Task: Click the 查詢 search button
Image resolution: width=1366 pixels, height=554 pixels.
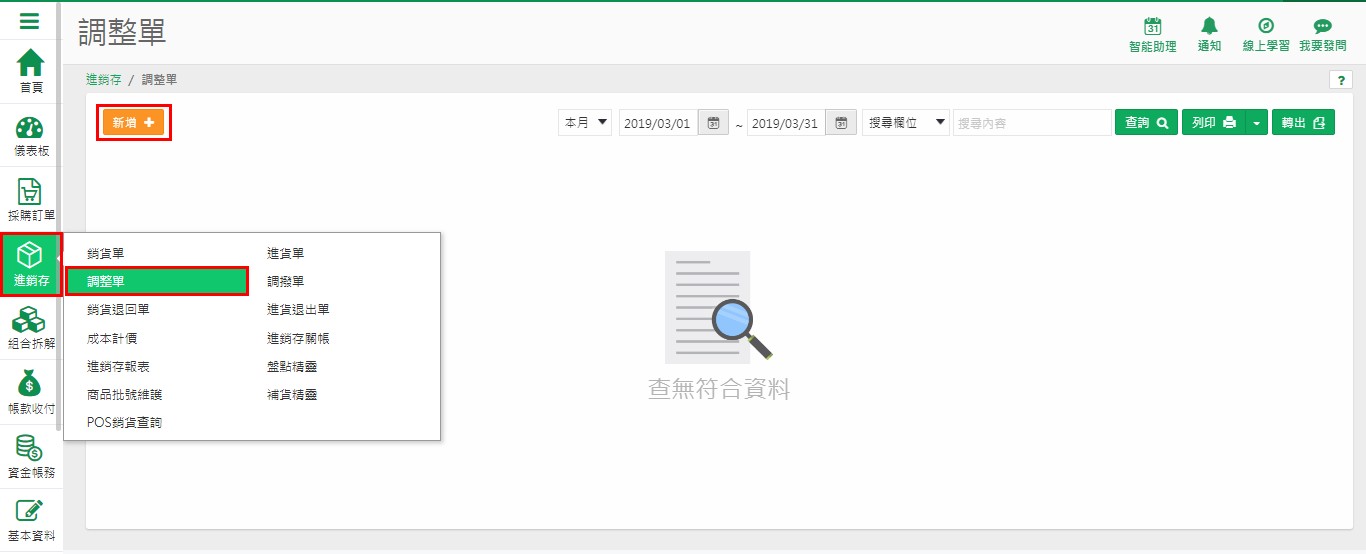Action: click(x=1146, y=122)
